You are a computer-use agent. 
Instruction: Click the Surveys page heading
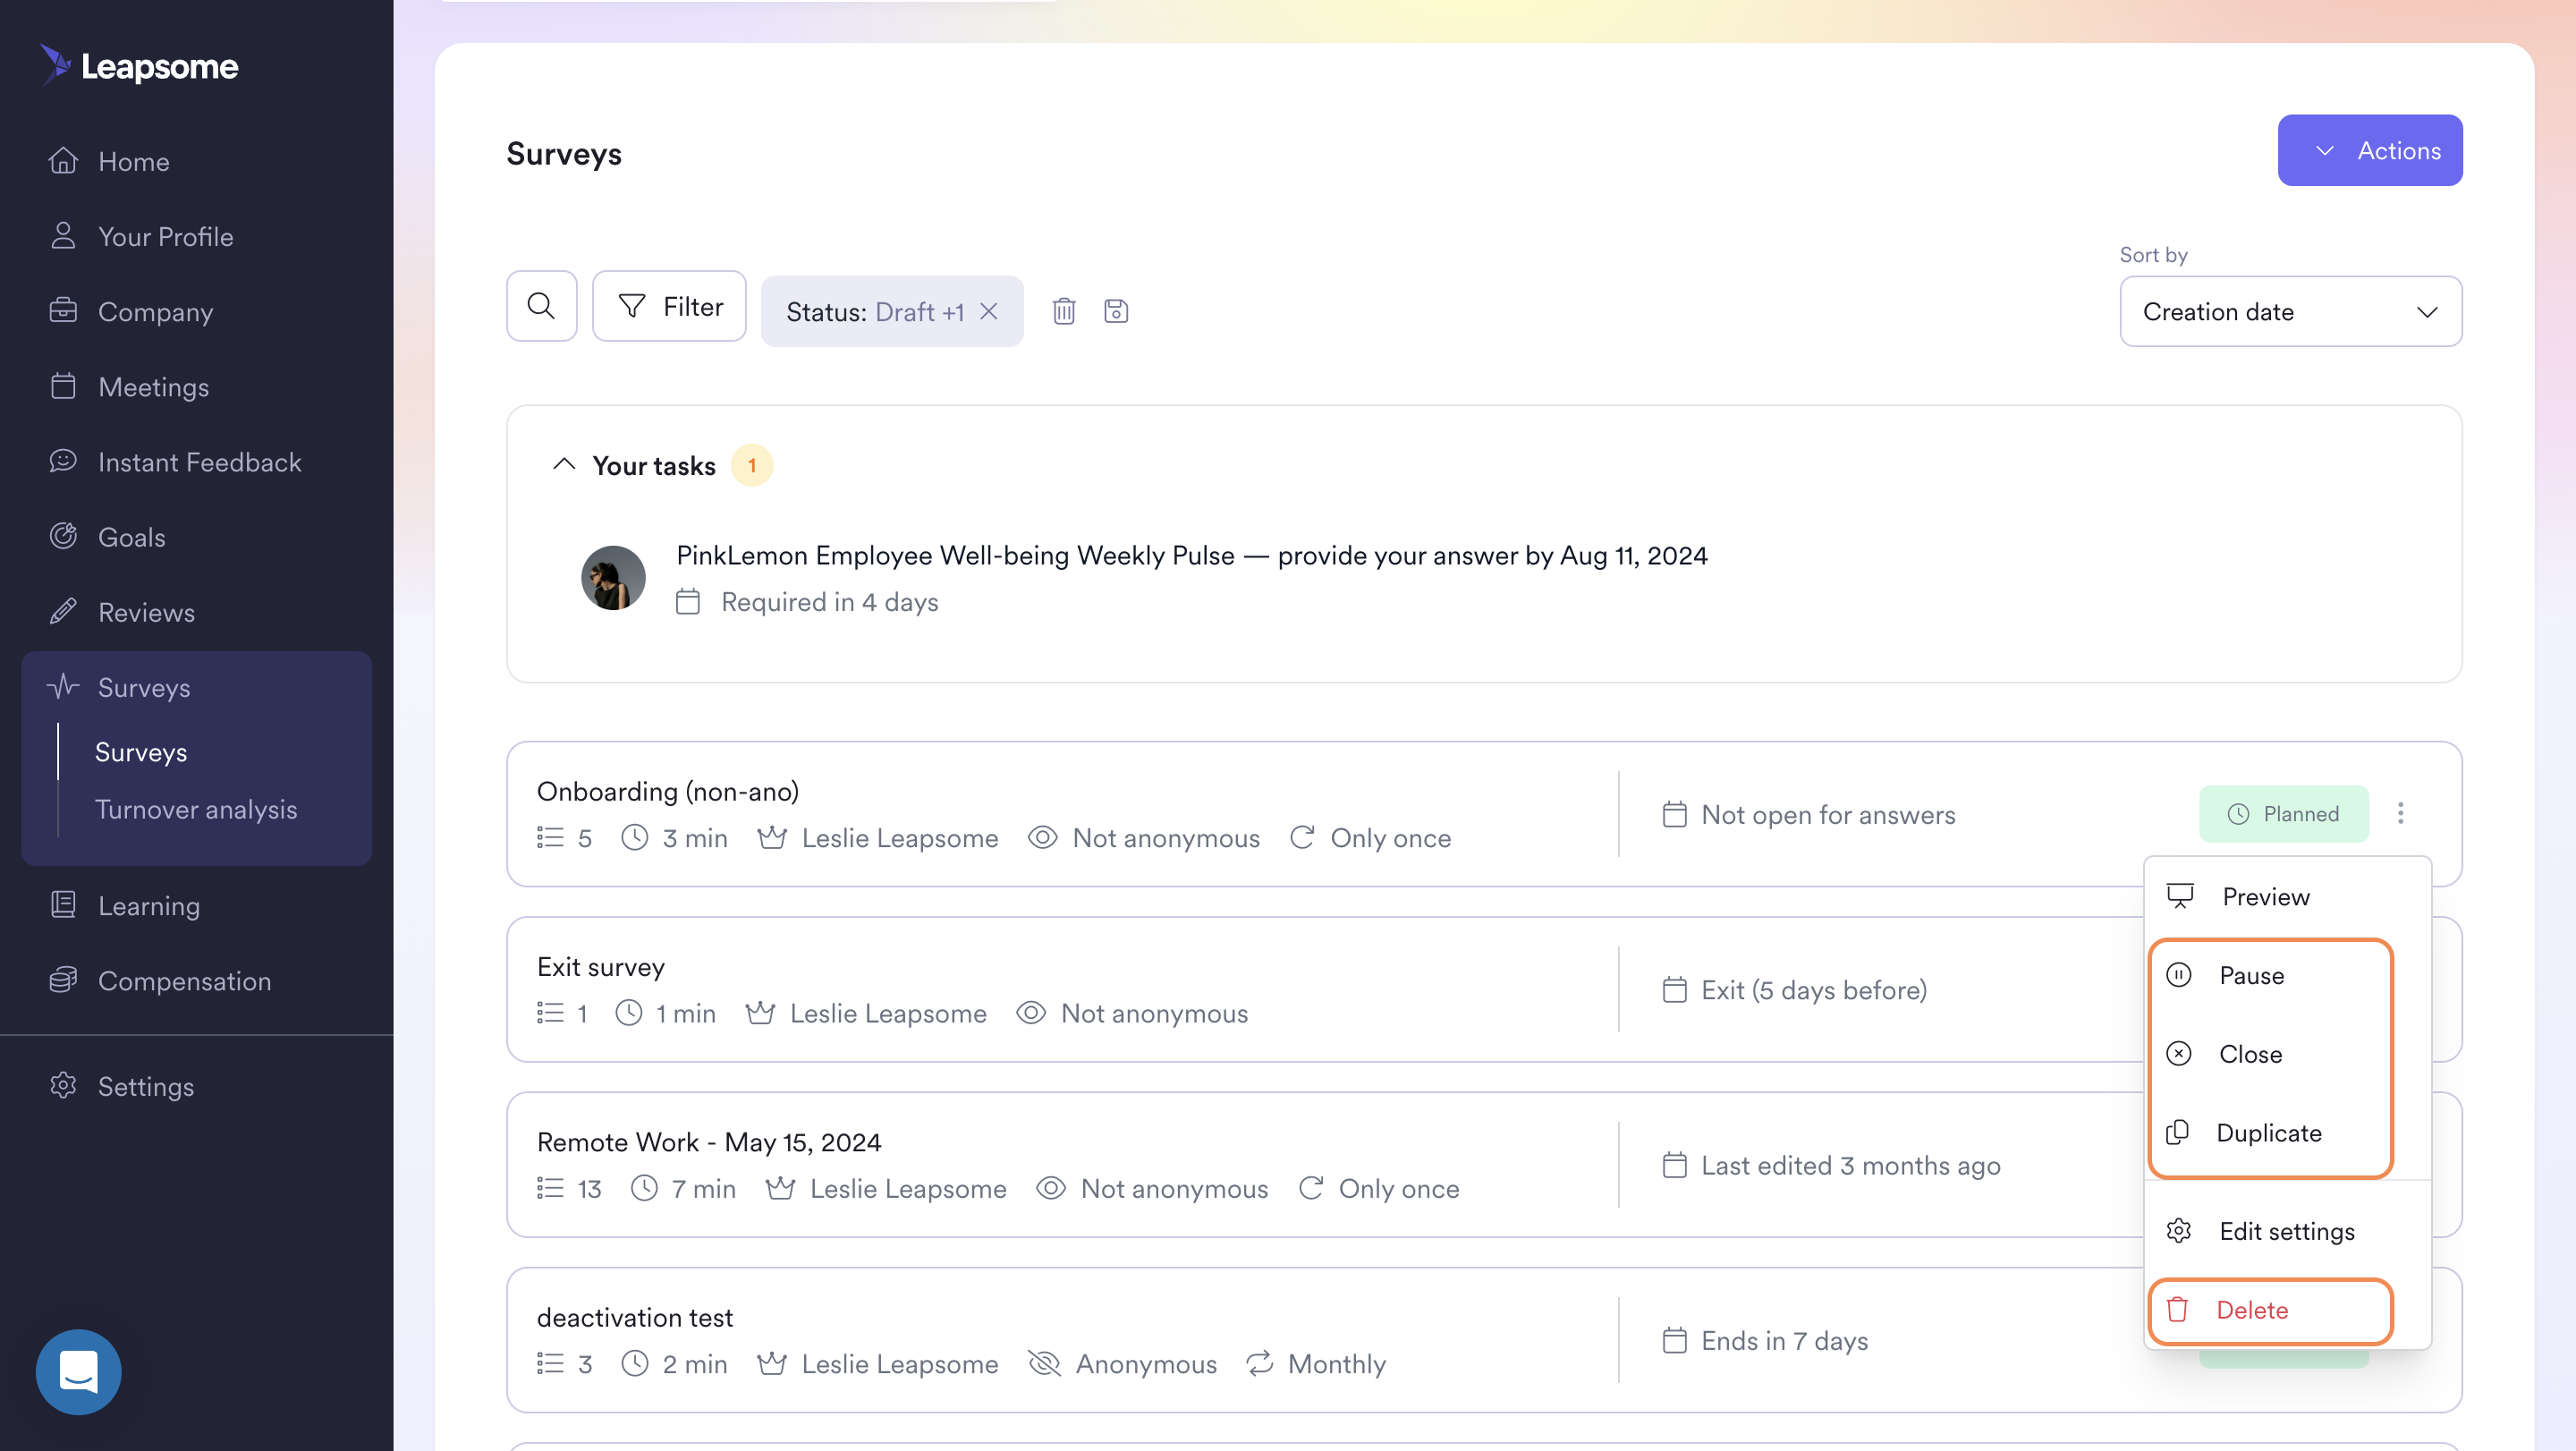point(564,153)
